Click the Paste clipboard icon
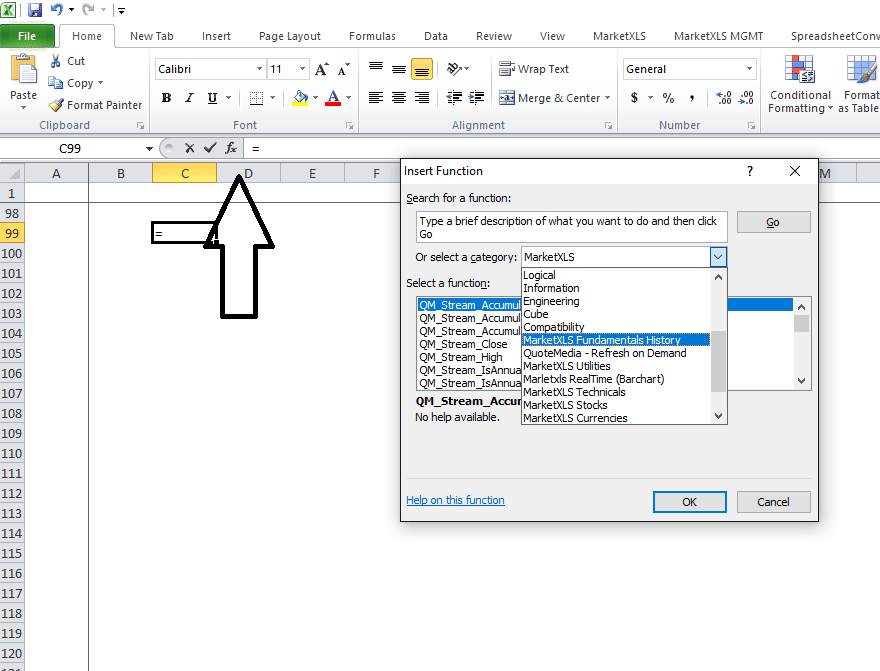This screenshot has height=671, width=880. (x=24, y=69)
